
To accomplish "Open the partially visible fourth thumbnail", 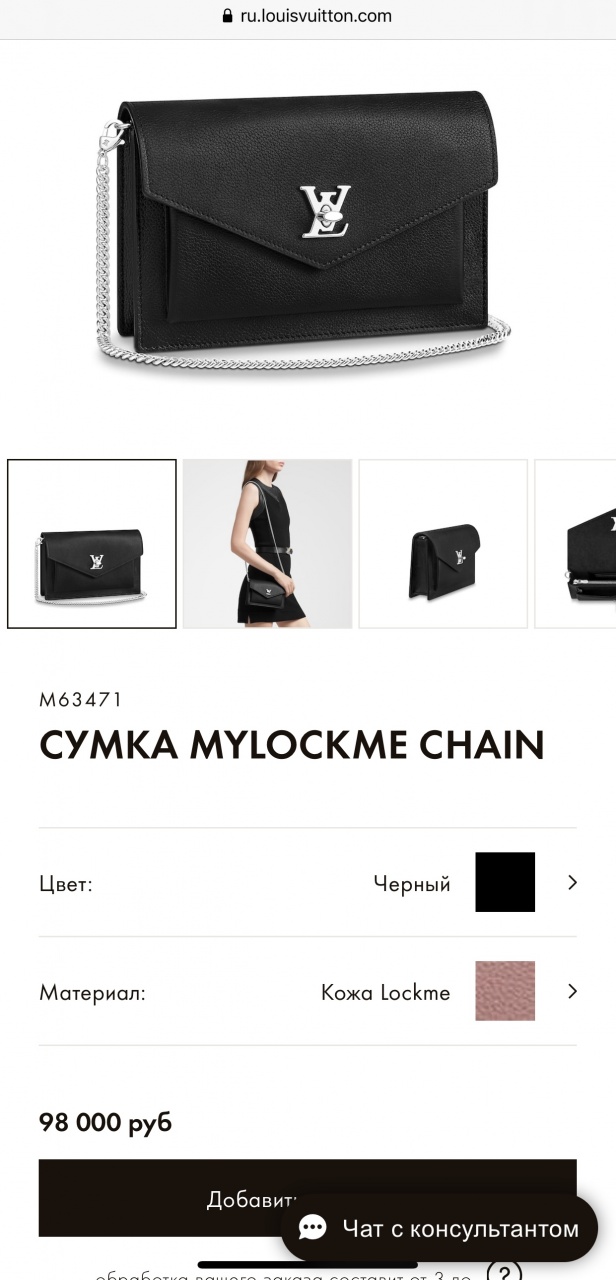I will (x=576, y=544).
